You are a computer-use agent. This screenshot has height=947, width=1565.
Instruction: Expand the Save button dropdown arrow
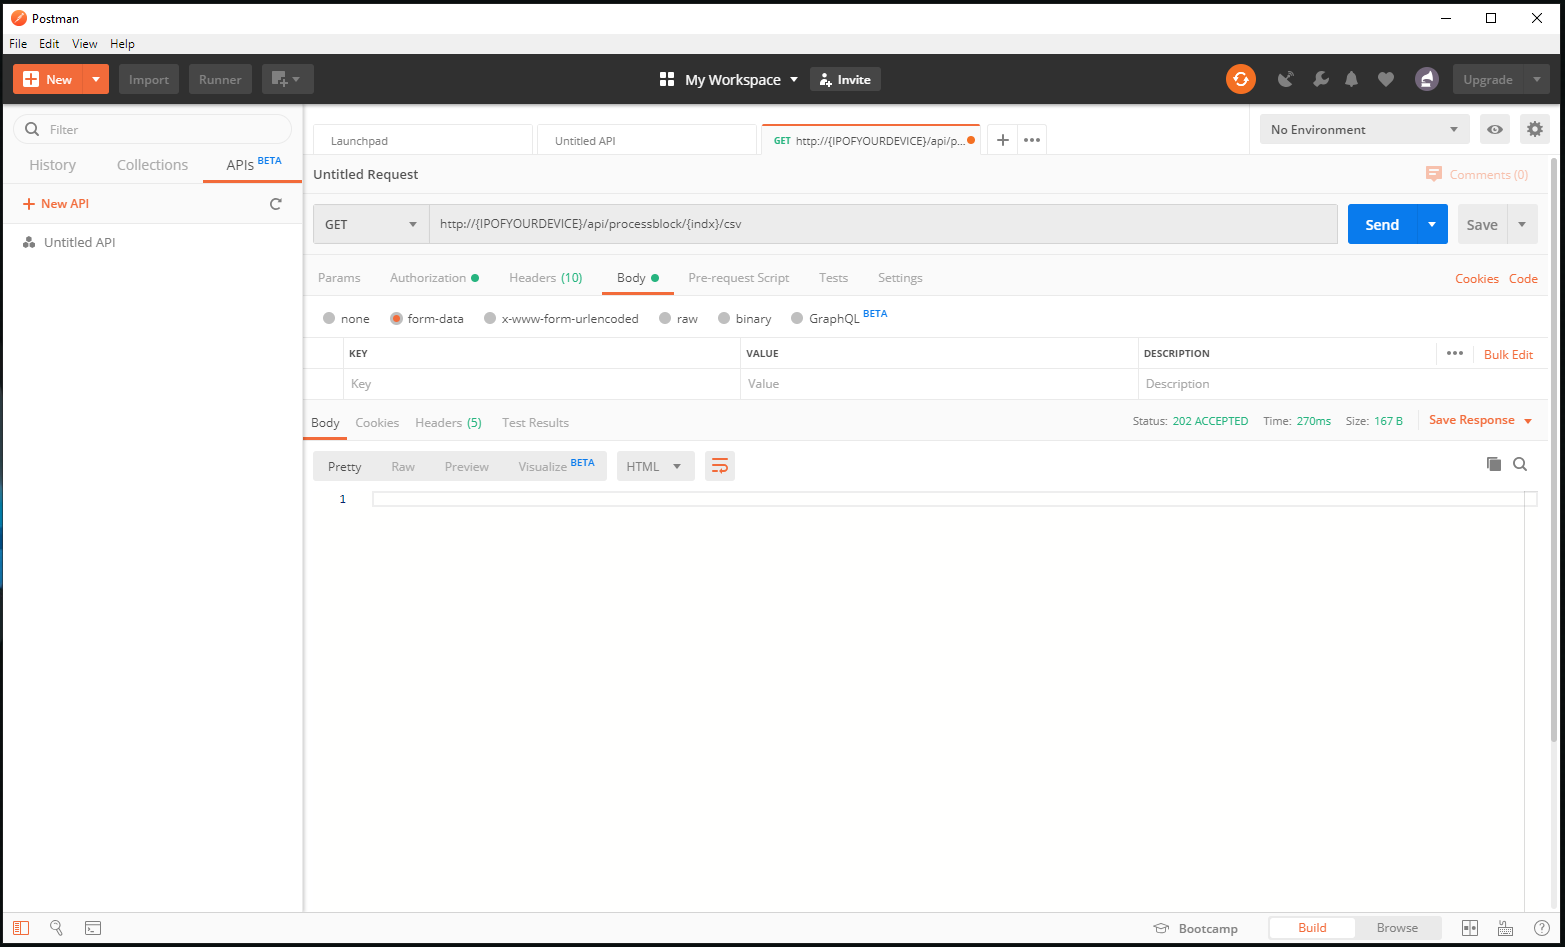1522,224
